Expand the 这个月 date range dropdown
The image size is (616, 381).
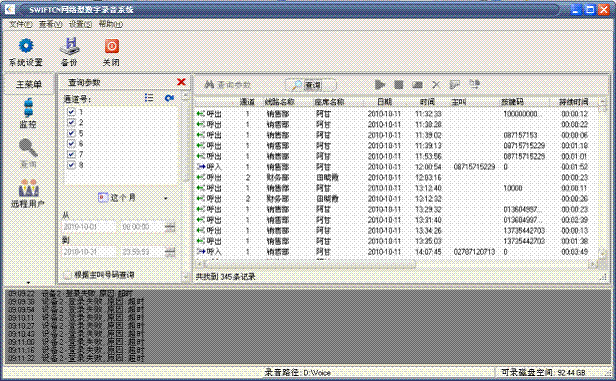165,198
